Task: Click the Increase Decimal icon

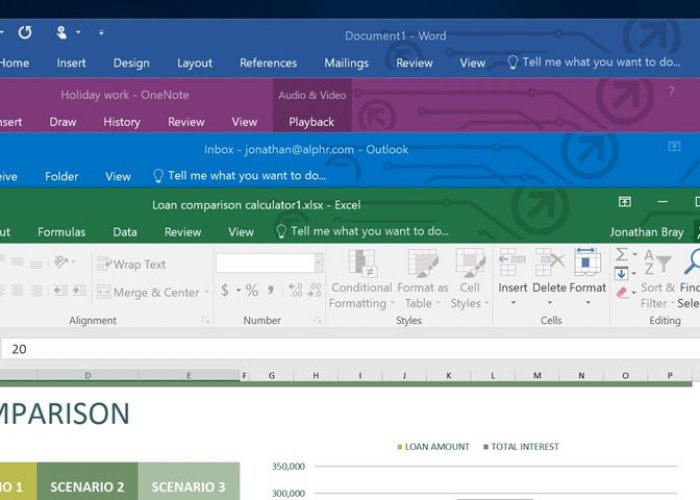Action: click(295, 290)
